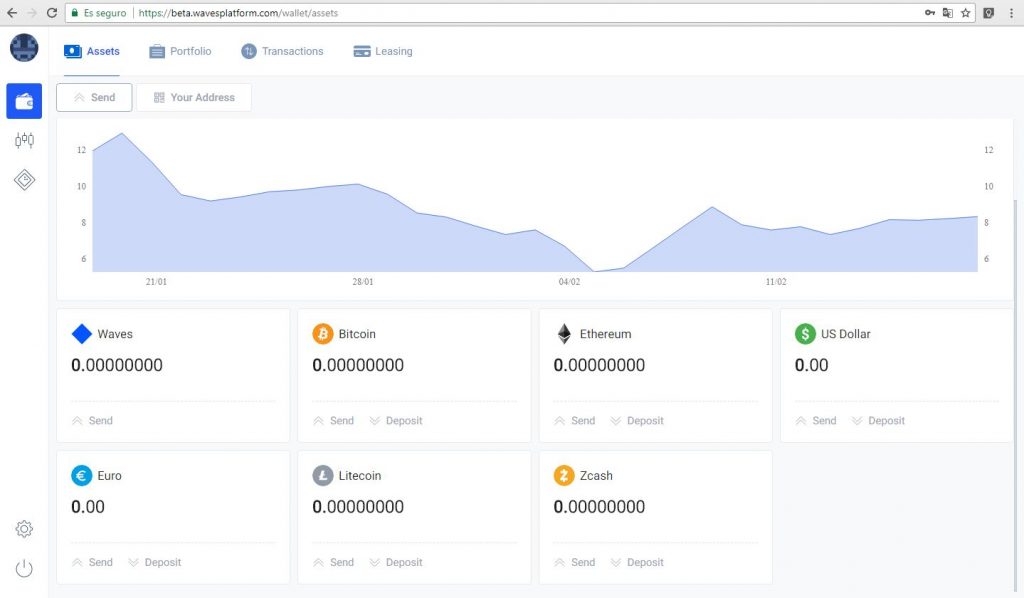Click the power logout icon

(x=24, y=569)
